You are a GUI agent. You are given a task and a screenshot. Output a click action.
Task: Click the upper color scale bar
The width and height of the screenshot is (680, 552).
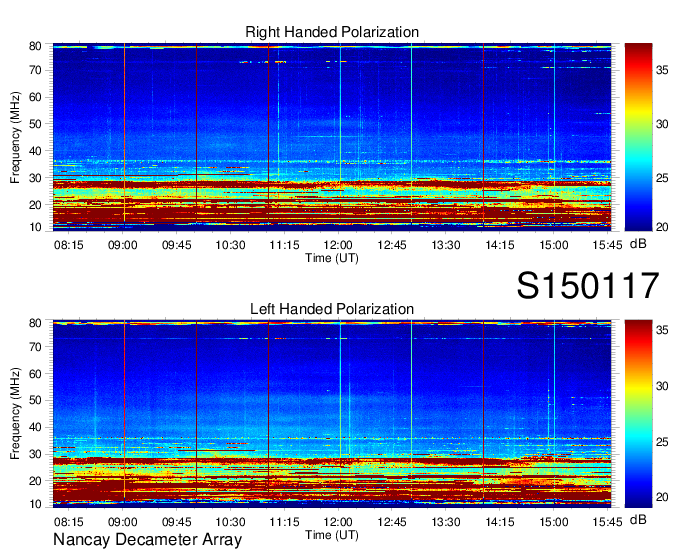pyautogui.click(x=638, y=137)
